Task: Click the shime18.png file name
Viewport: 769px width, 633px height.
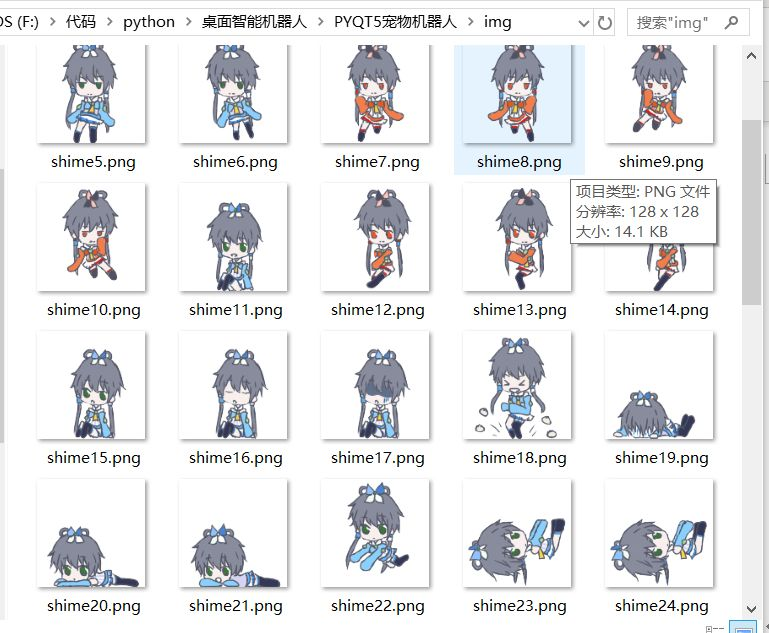Action: pos(520,458)
